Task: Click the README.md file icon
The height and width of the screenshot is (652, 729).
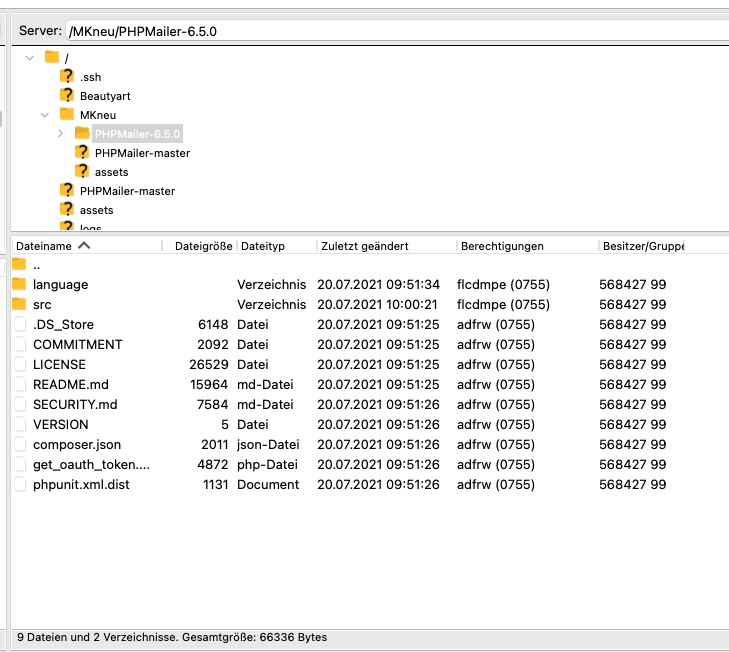Action: point(19,384)
